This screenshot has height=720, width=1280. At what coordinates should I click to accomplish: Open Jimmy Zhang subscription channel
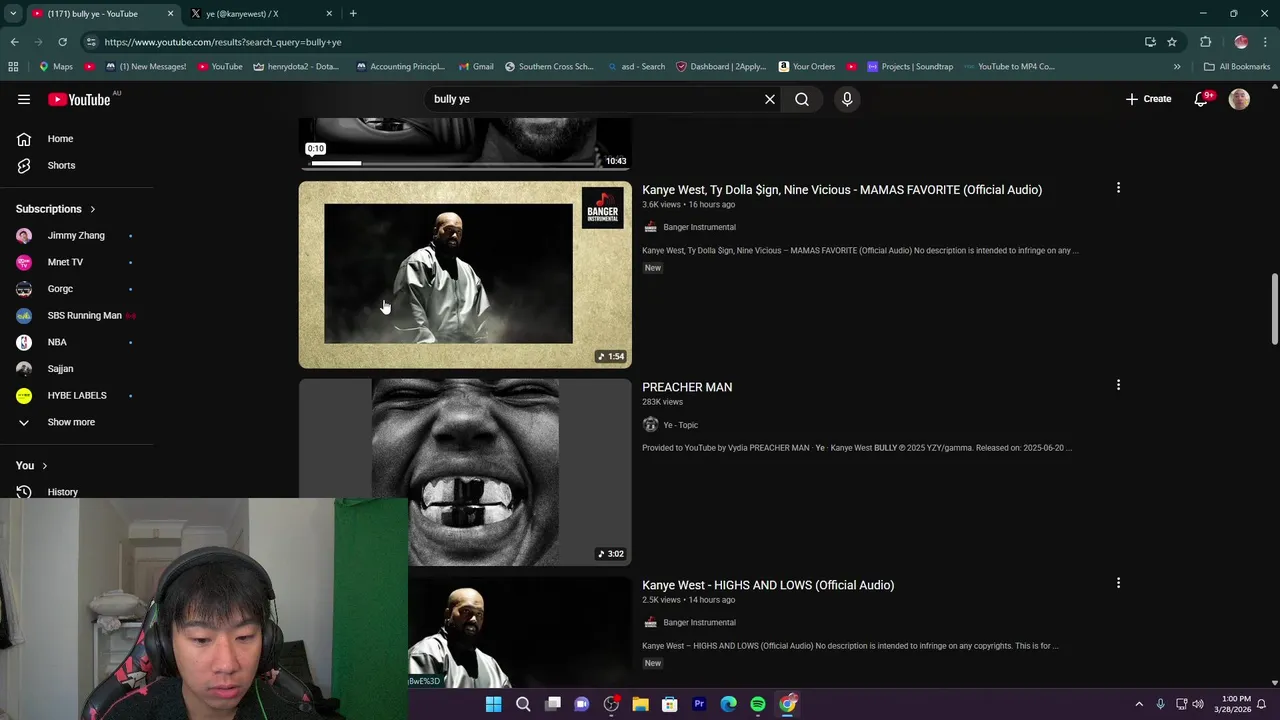coord(77,235)
